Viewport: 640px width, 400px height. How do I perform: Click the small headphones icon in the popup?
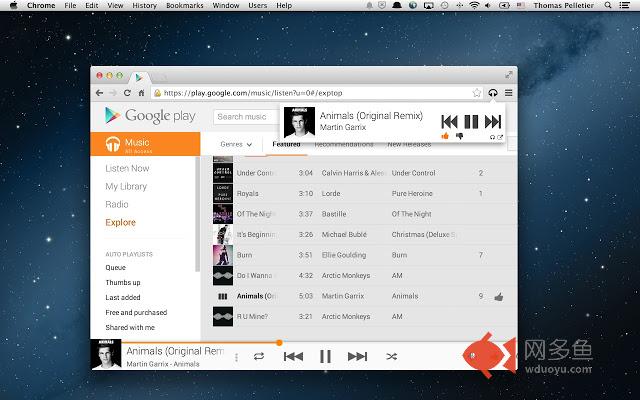(492, 137)
